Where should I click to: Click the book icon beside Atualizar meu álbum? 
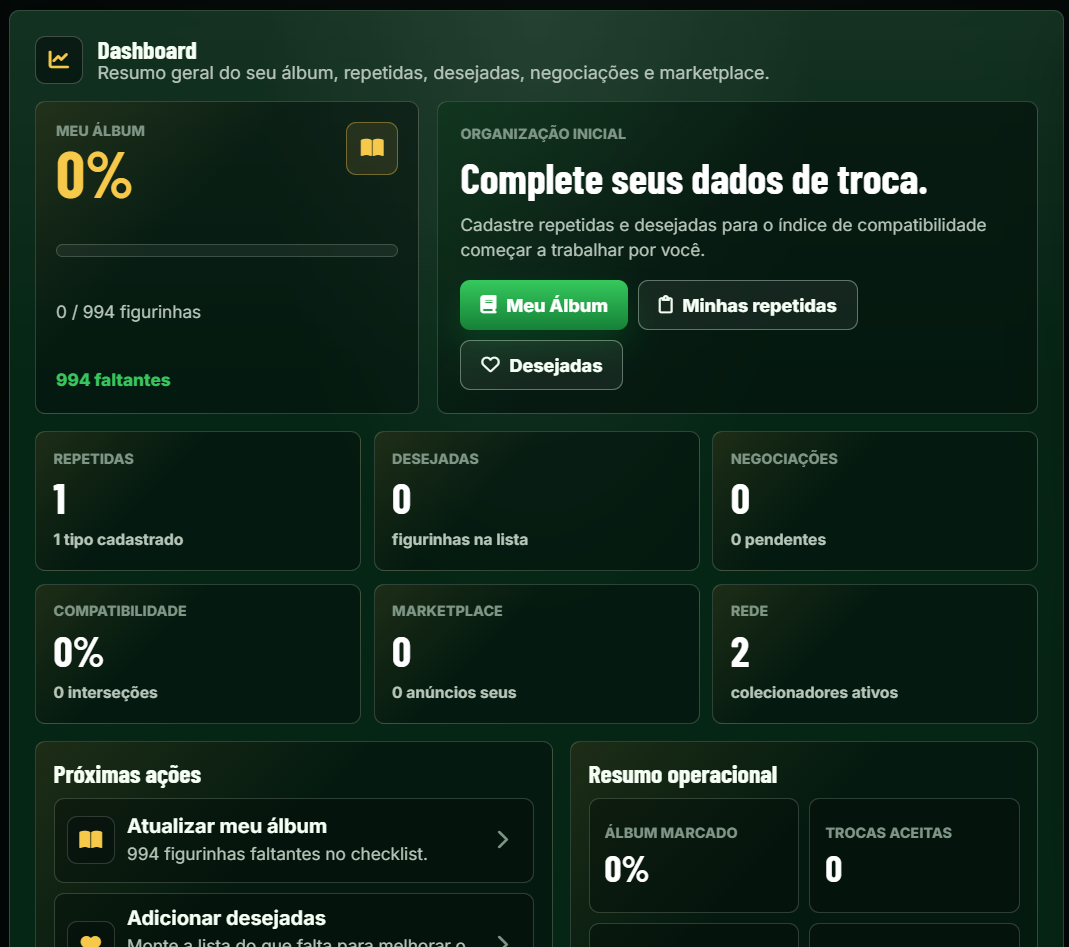tap(91, 839)
